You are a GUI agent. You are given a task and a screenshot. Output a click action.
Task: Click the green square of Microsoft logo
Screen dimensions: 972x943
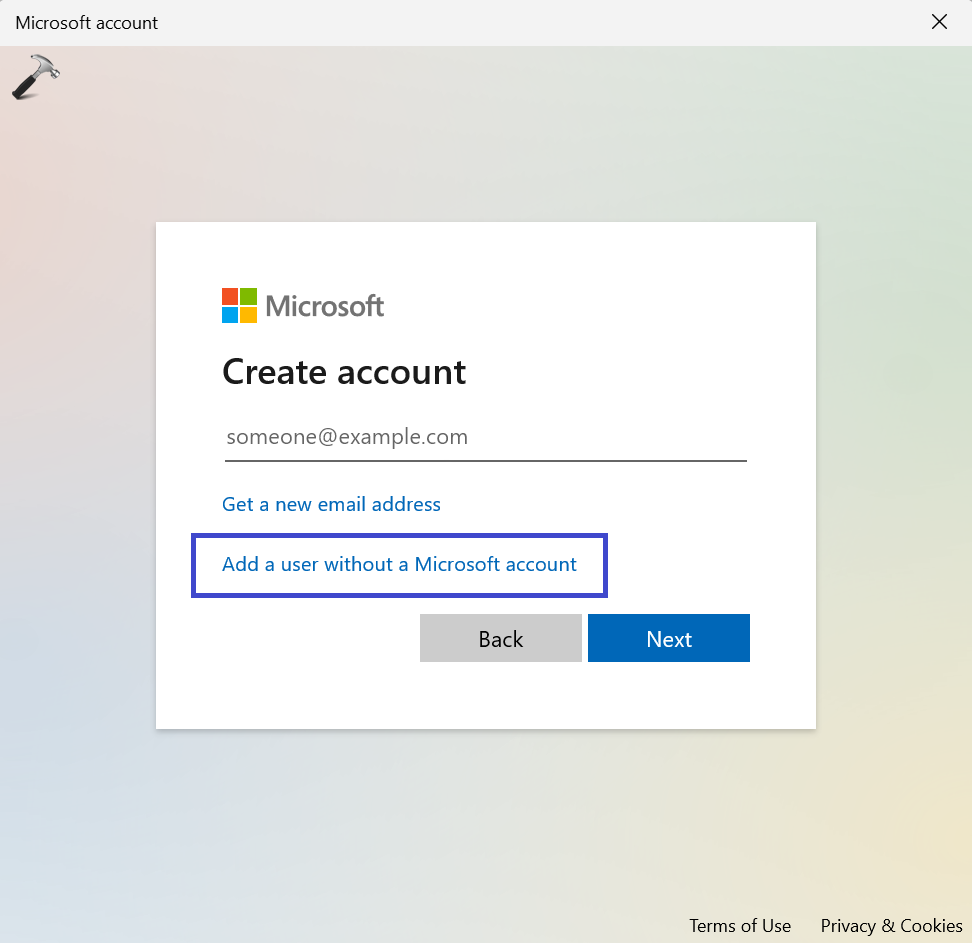[249, 296]
